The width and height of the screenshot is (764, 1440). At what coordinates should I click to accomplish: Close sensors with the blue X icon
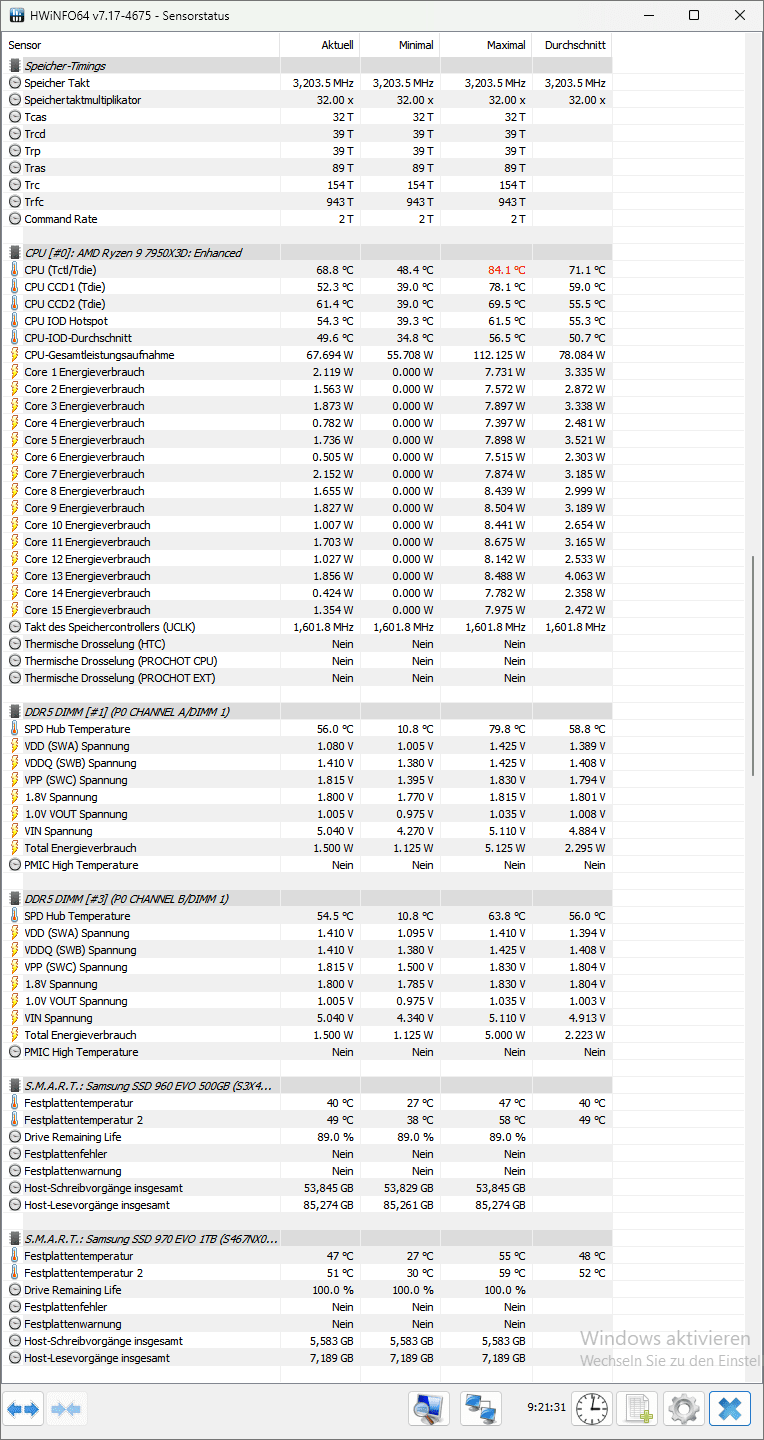pyautogui.click(x=730, y=1409)
